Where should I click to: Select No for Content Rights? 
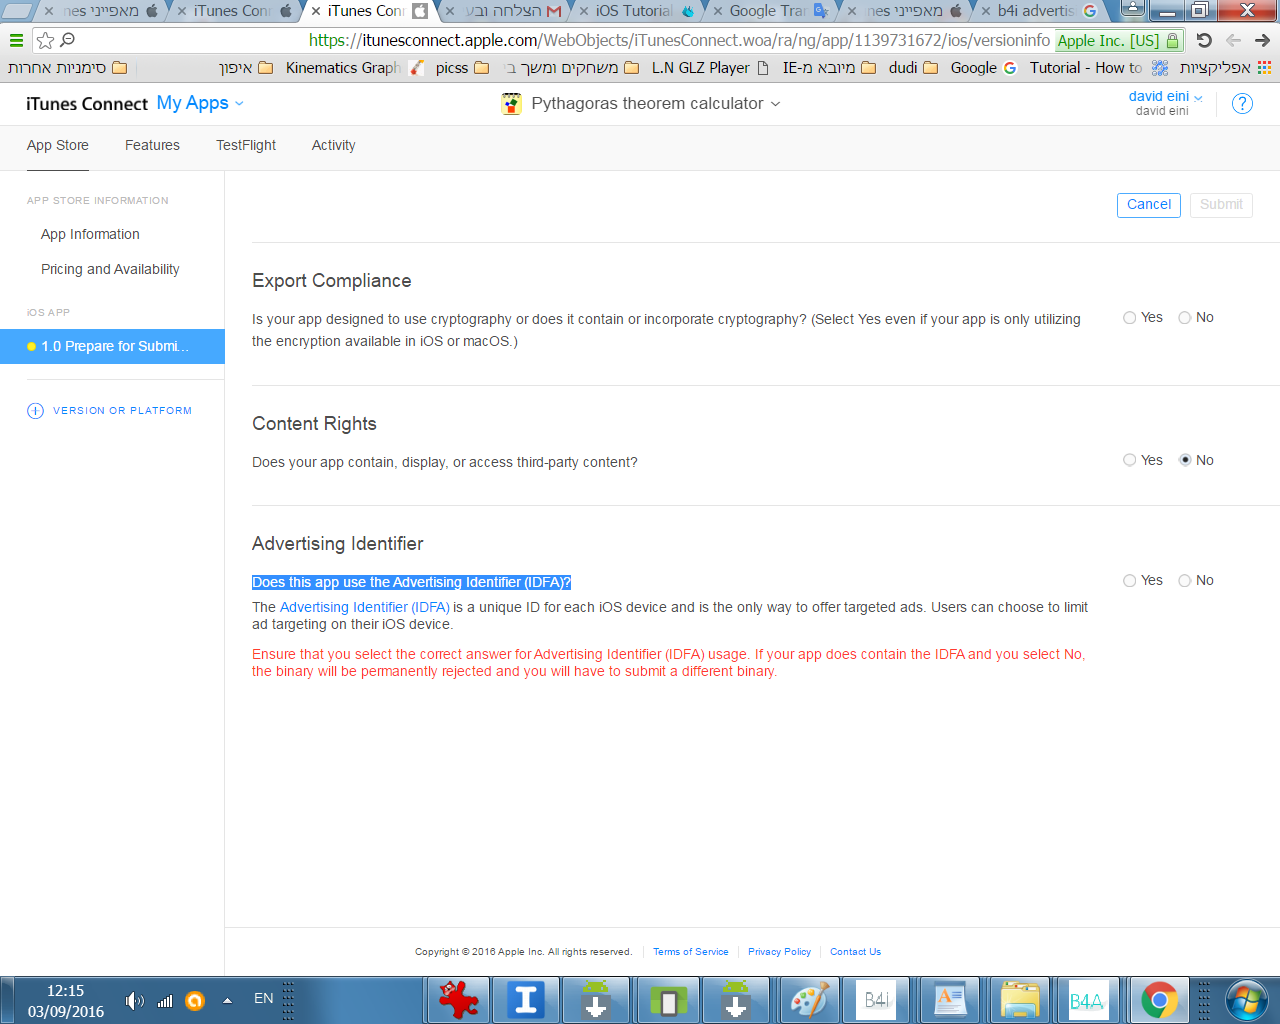1185,460
